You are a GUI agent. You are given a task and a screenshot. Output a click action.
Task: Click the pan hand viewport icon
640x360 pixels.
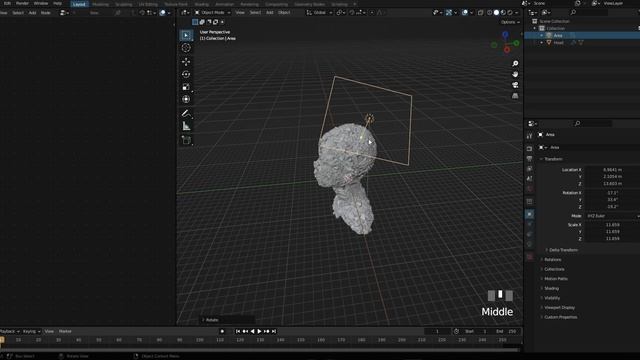point(515,74)
